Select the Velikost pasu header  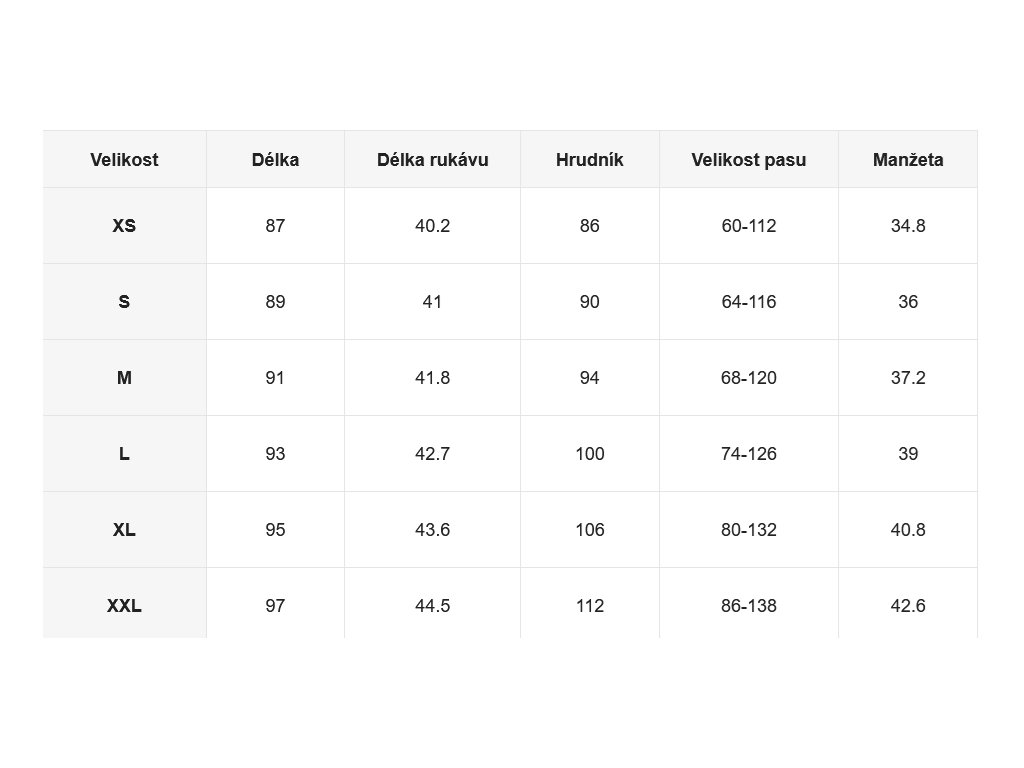coord(748,159)
